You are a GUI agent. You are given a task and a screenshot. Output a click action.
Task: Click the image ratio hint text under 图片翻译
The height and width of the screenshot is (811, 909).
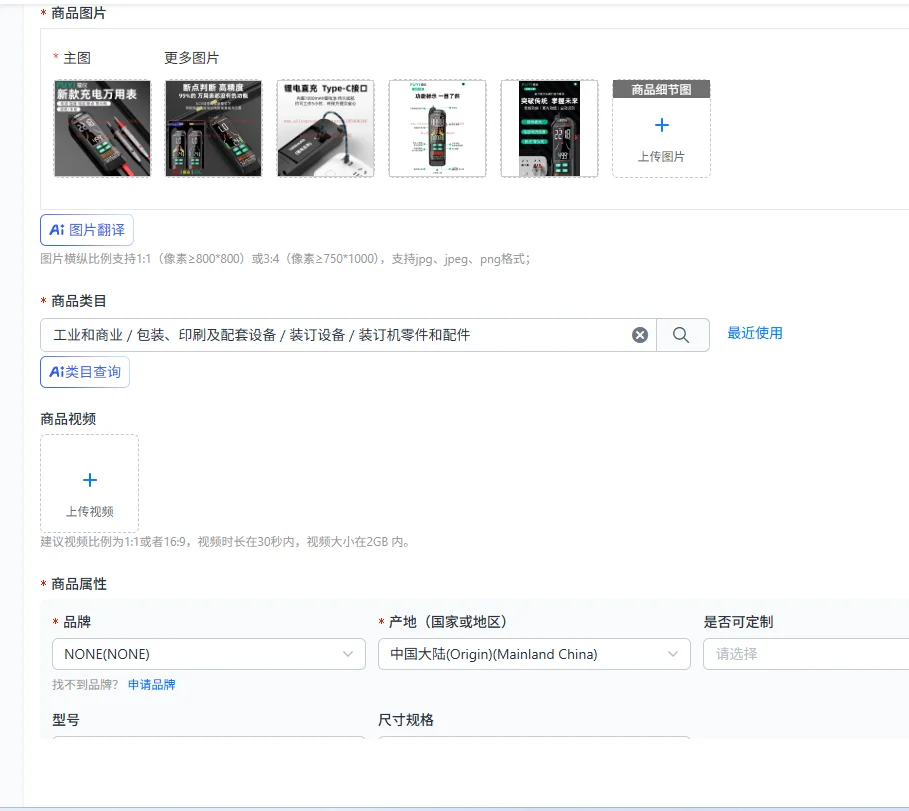tap(285, 259)
